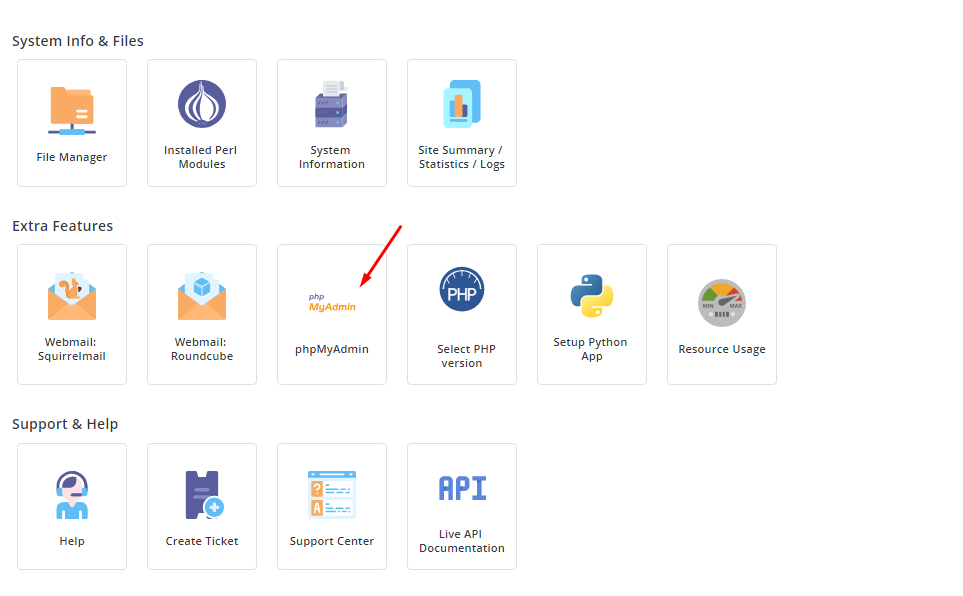Select the Resource Usage card
Viewport: 963px width, 596px height.
pyautogui.click(x=721, y=314)
